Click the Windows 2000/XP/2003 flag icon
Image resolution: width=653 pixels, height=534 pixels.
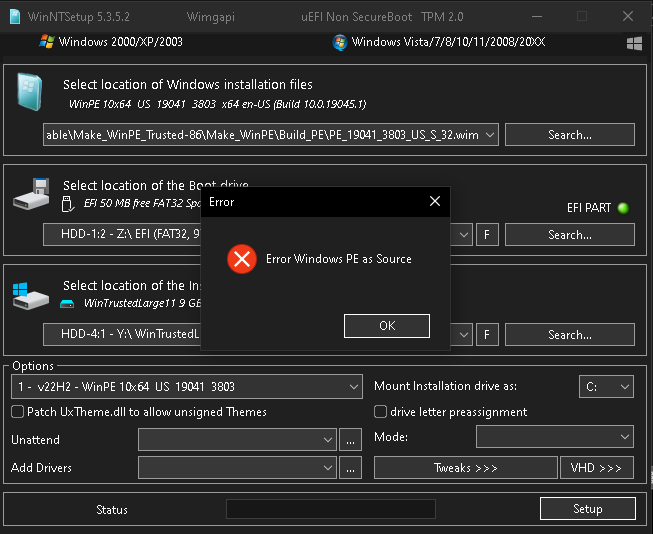tap(46, 42)
